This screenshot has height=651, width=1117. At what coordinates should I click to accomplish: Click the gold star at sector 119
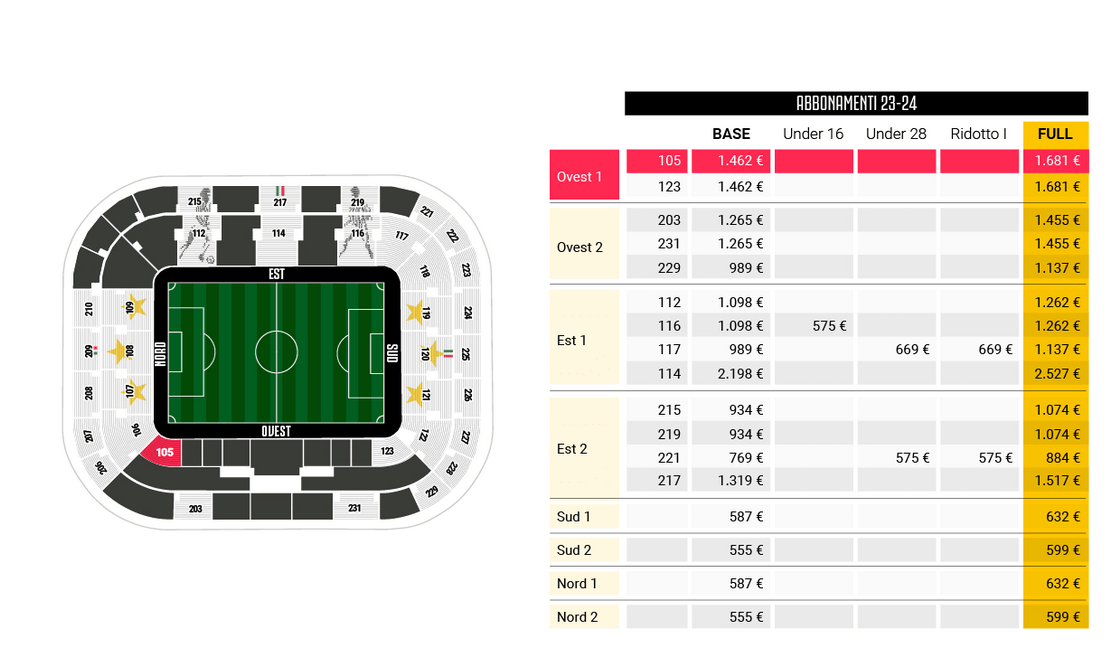click(415, 312)
